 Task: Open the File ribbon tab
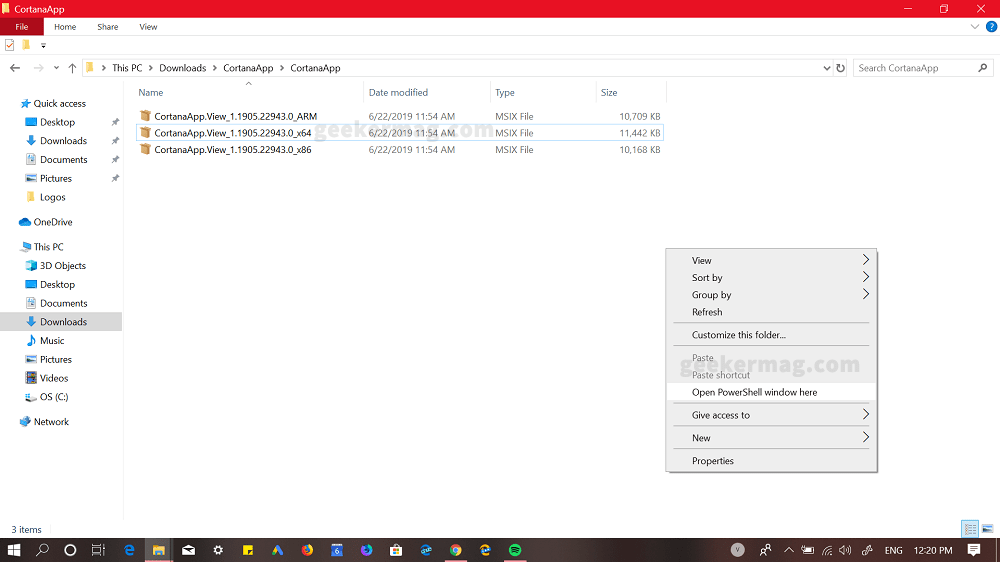22,27
